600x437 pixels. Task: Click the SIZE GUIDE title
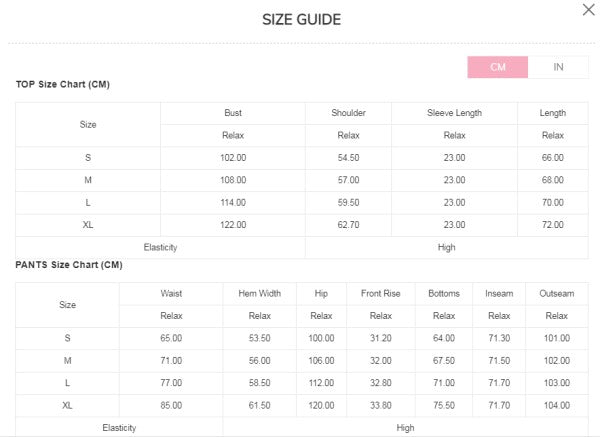tap(301, 20)
